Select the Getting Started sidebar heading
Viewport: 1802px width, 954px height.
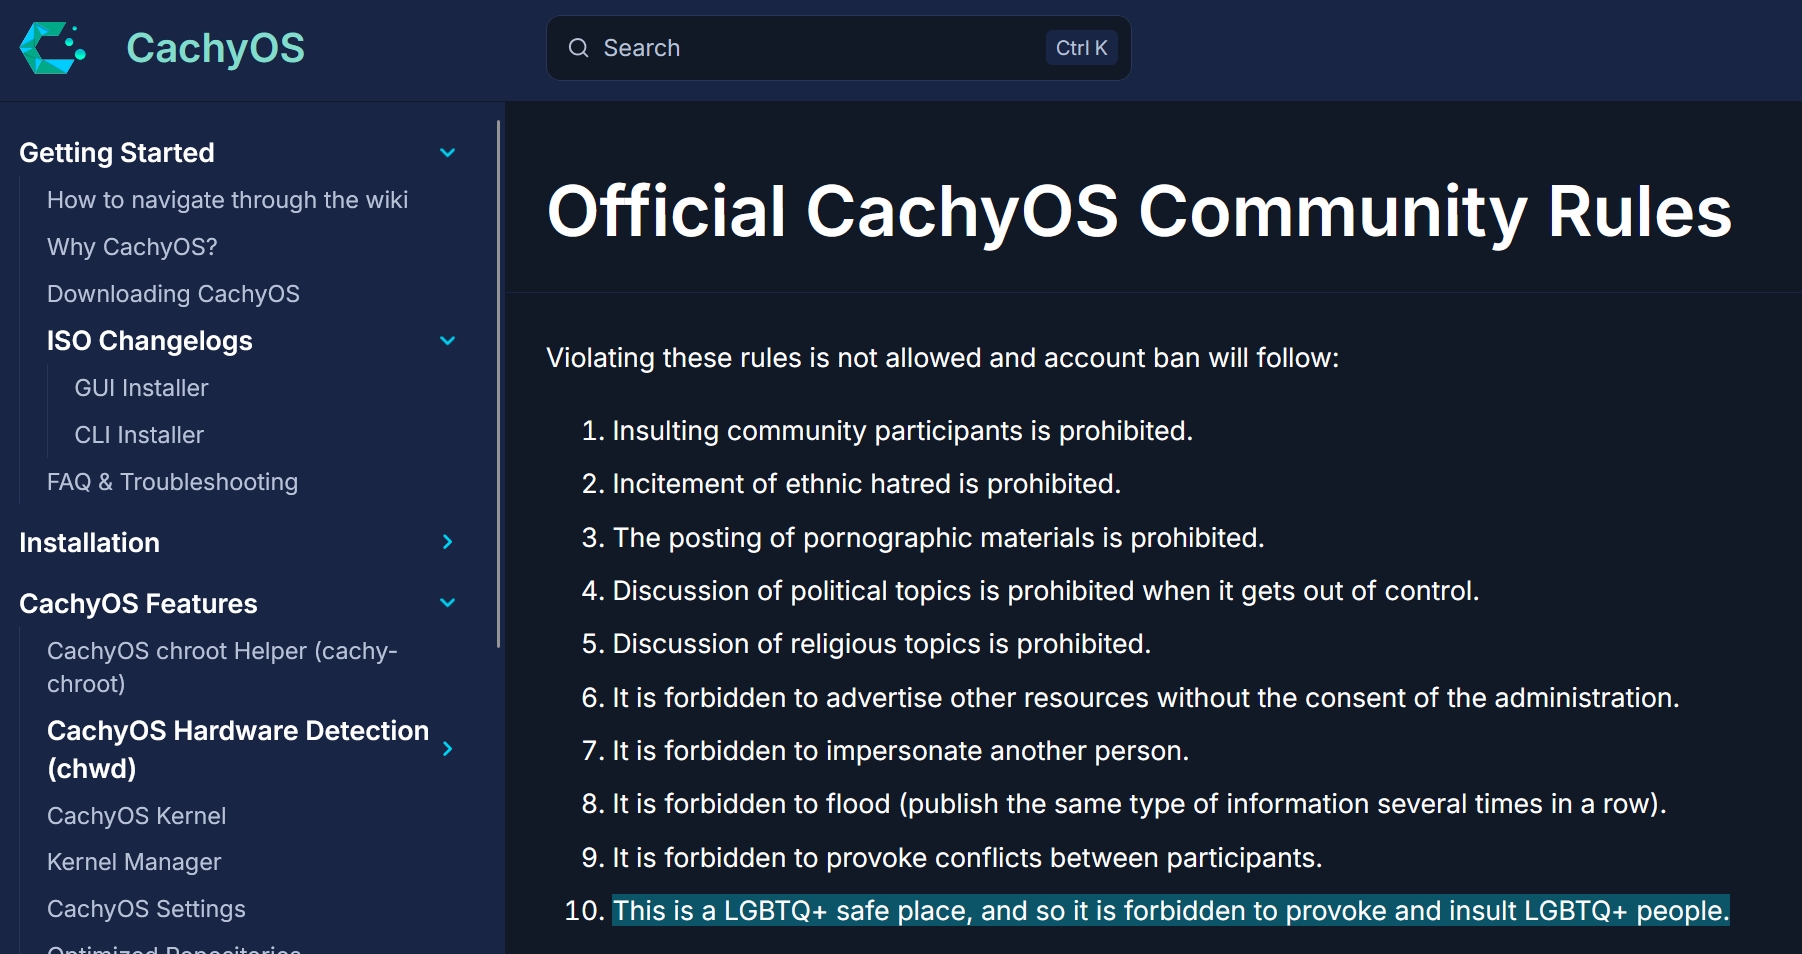tap(117, 153)
